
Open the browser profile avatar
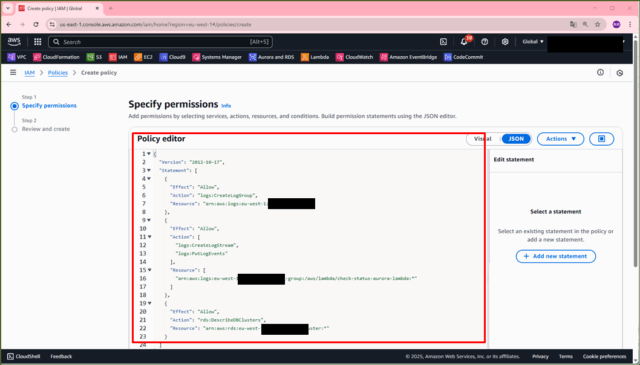pyautogui.click(x=616, y=24)
